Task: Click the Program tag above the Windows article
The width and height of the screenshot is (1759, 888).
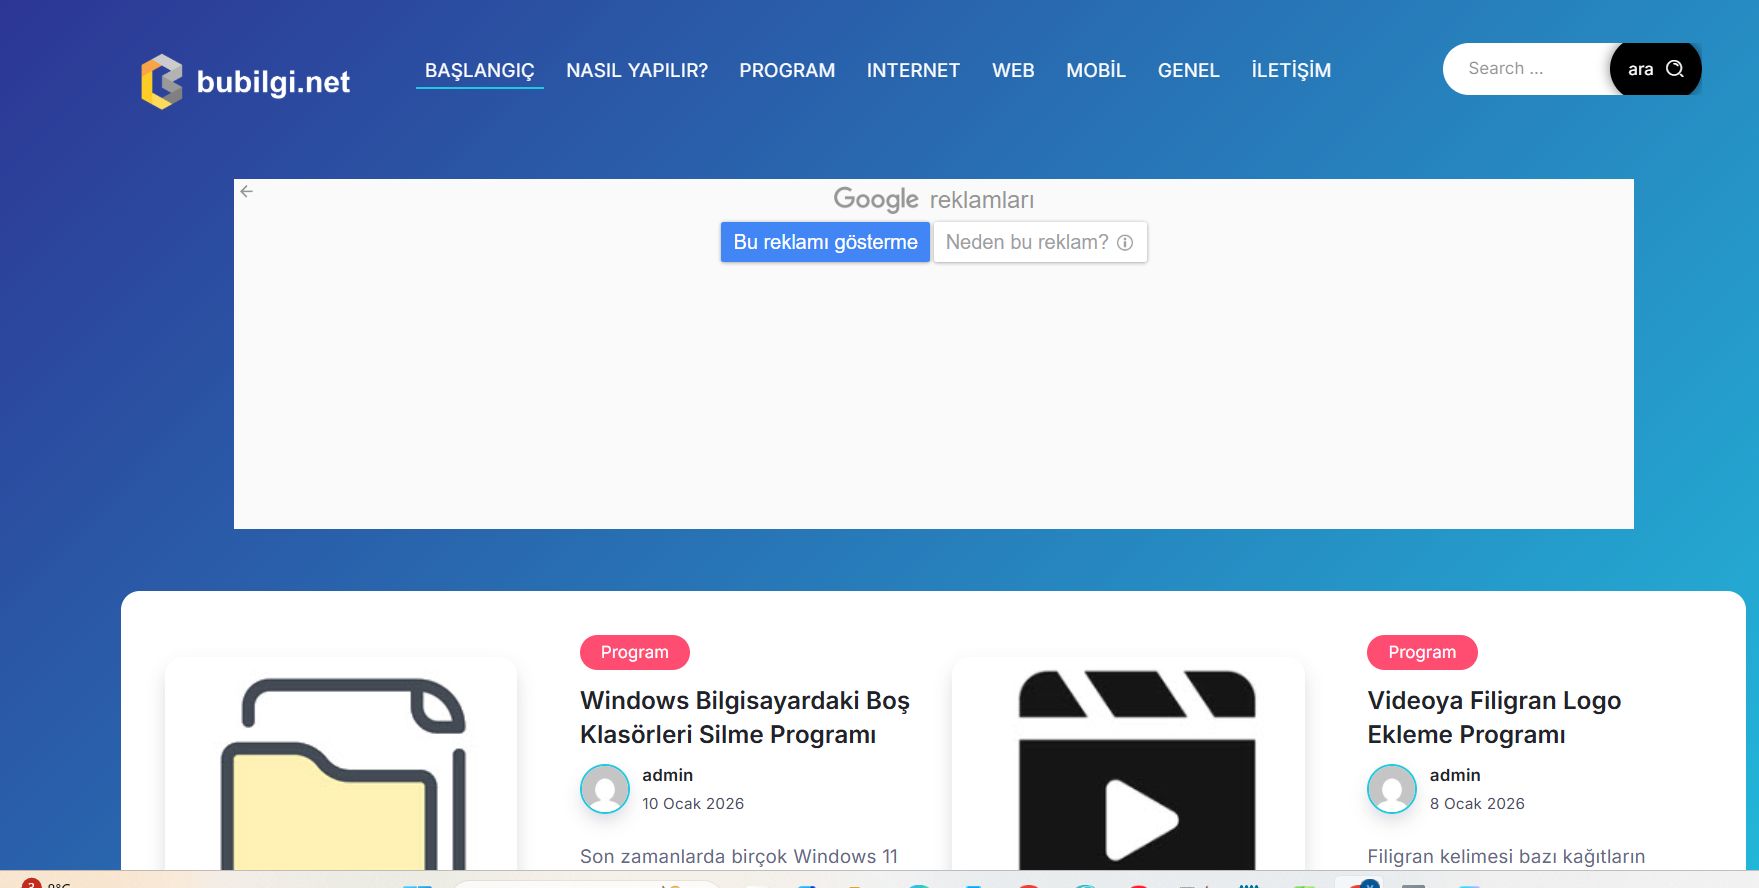Action: point(634,652)
